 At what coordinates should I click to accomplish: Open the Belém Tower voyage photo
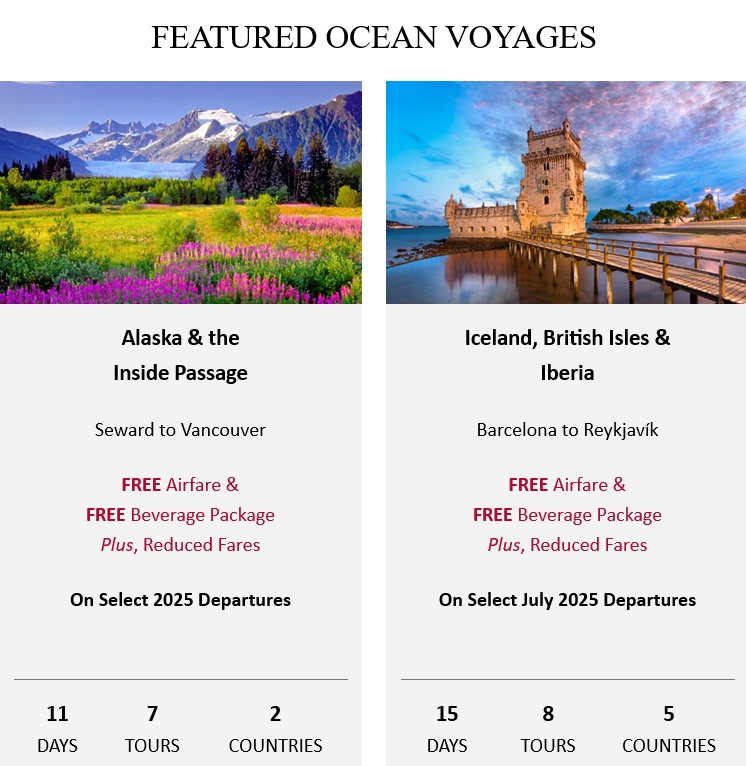click(x=566, y=192)
